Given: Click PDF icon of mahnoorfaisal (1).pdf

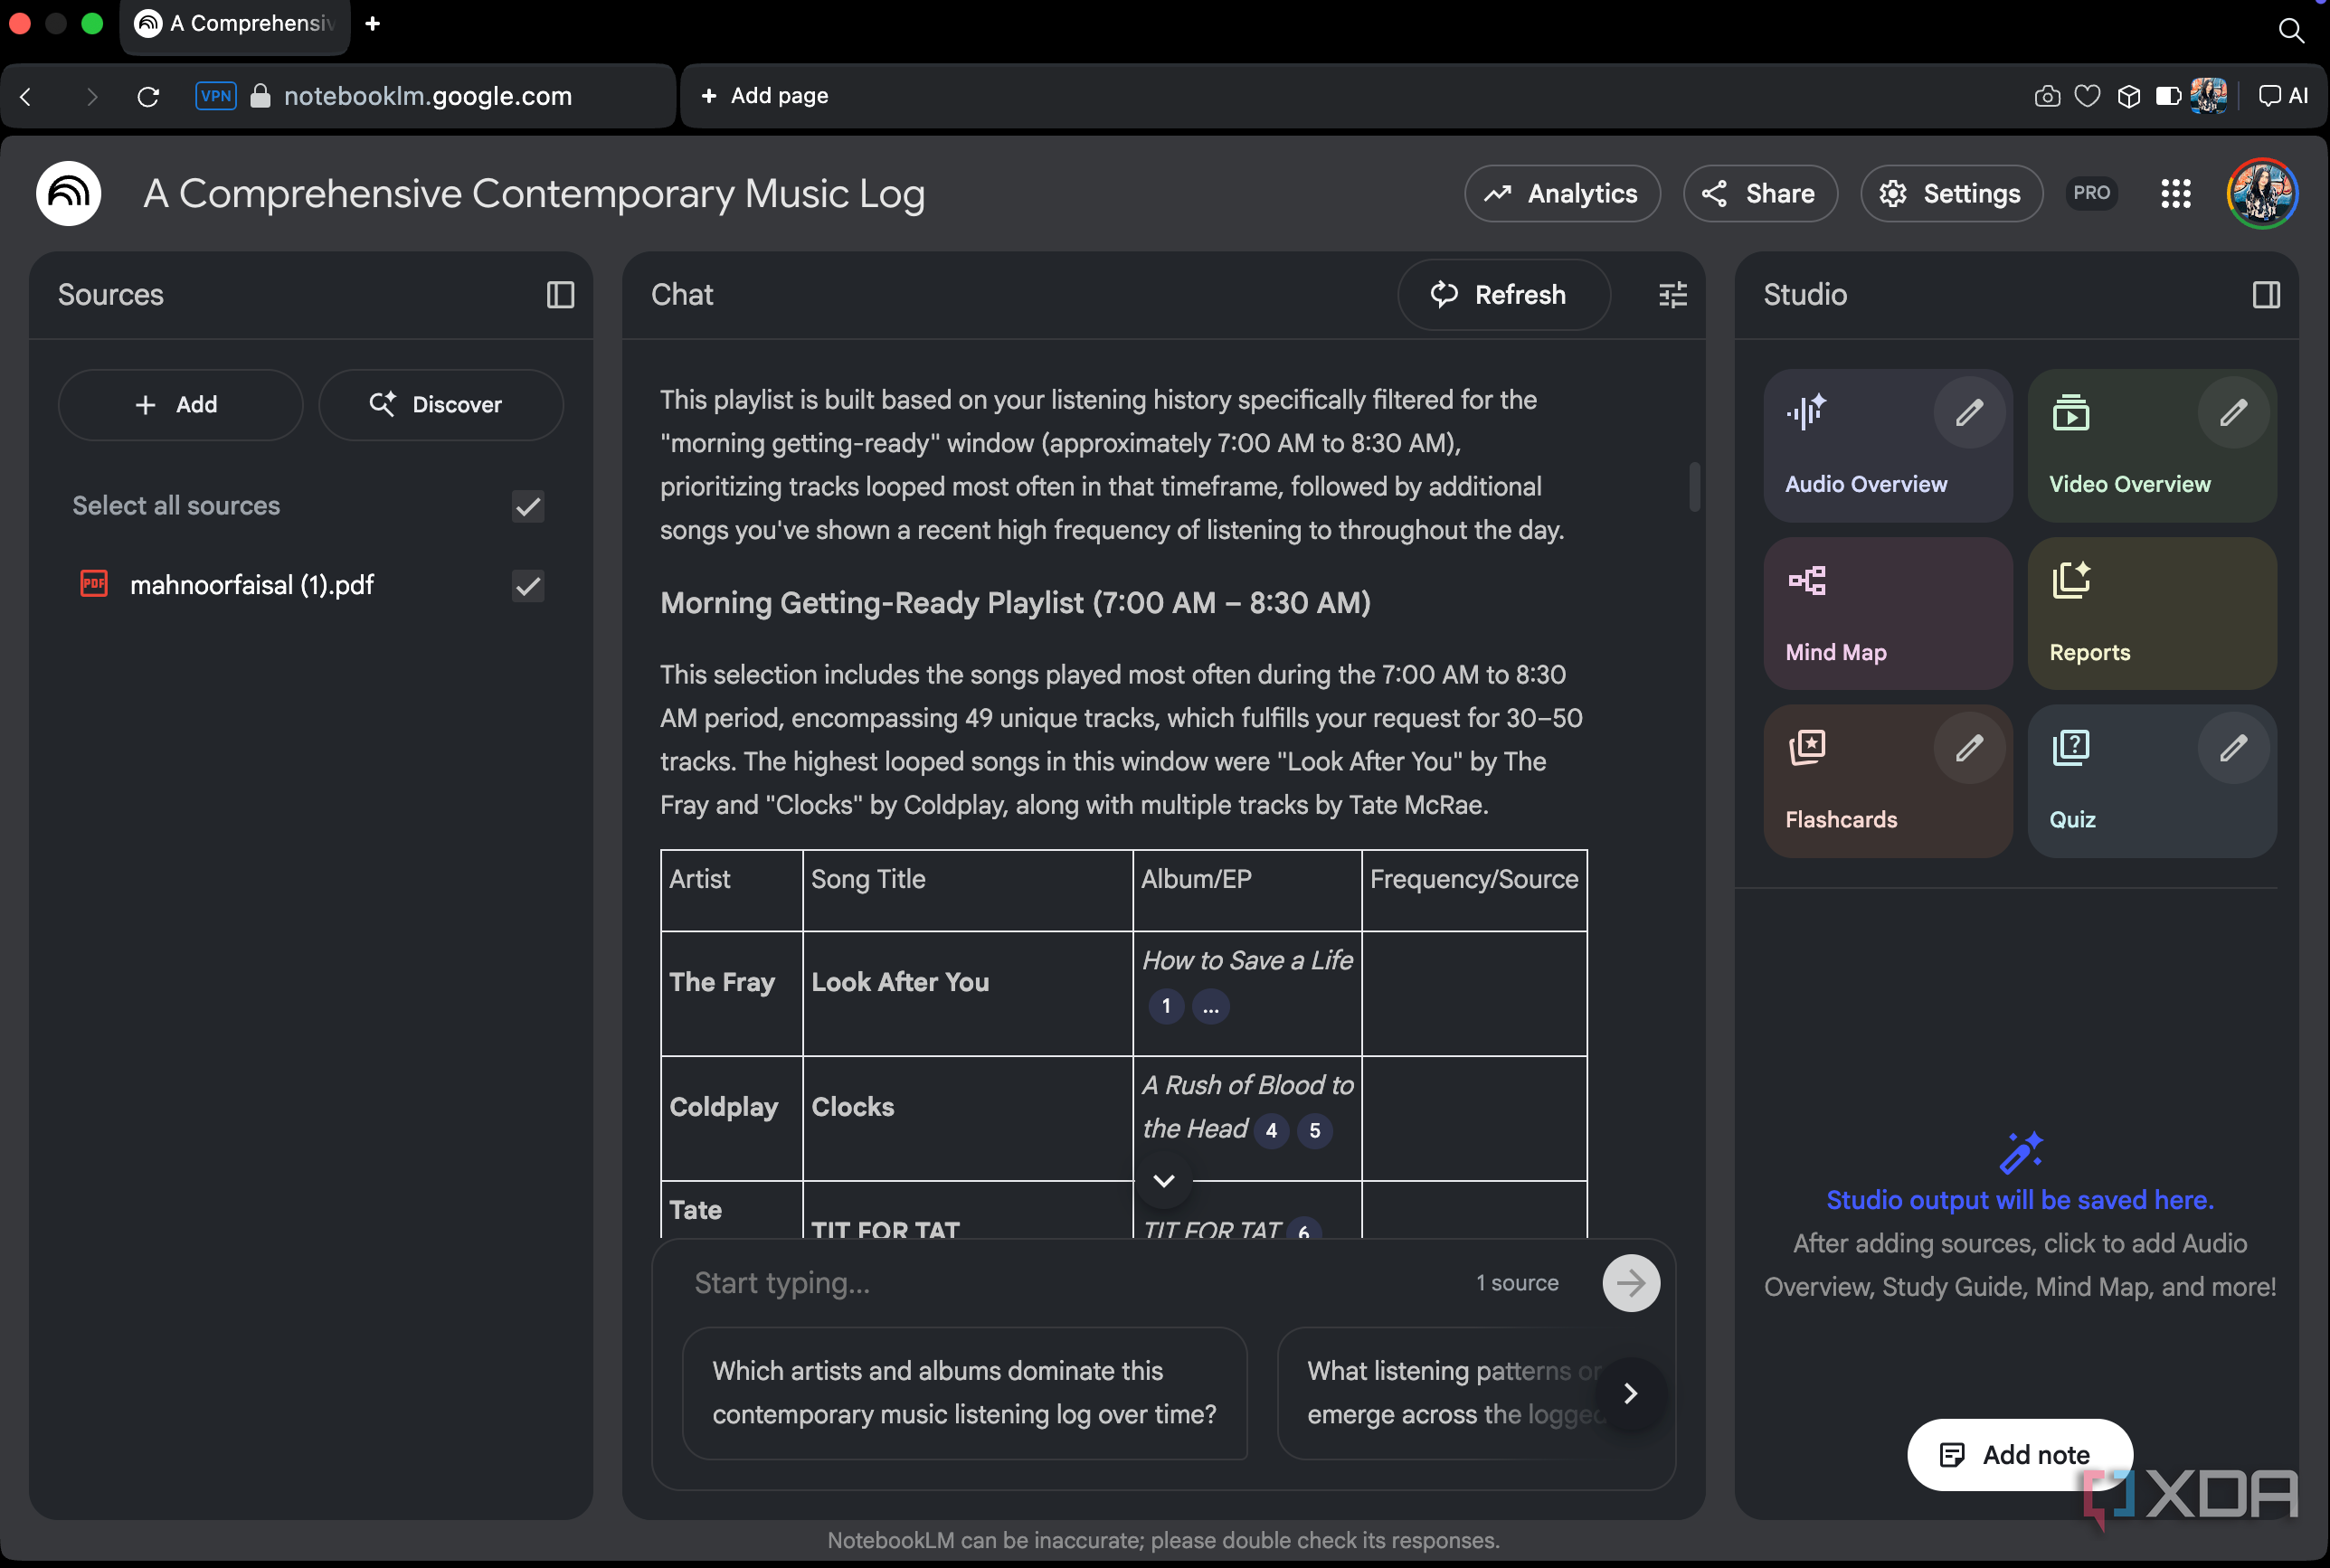Looking at the screenshot, I should (94, 584).
